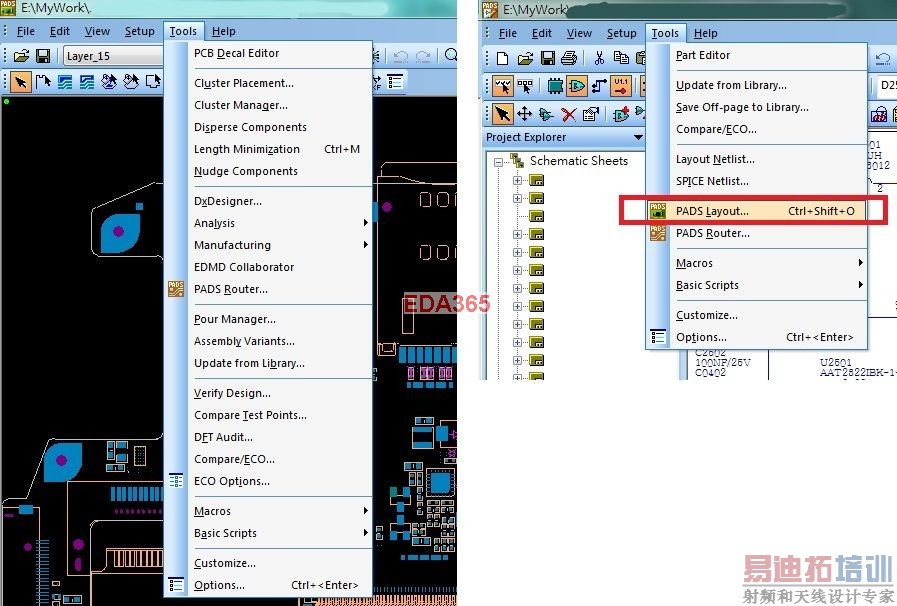This screenshot has width=897, height=606.
Task: Click the properties list icon in layout toolbar
Action: point(395,82)
